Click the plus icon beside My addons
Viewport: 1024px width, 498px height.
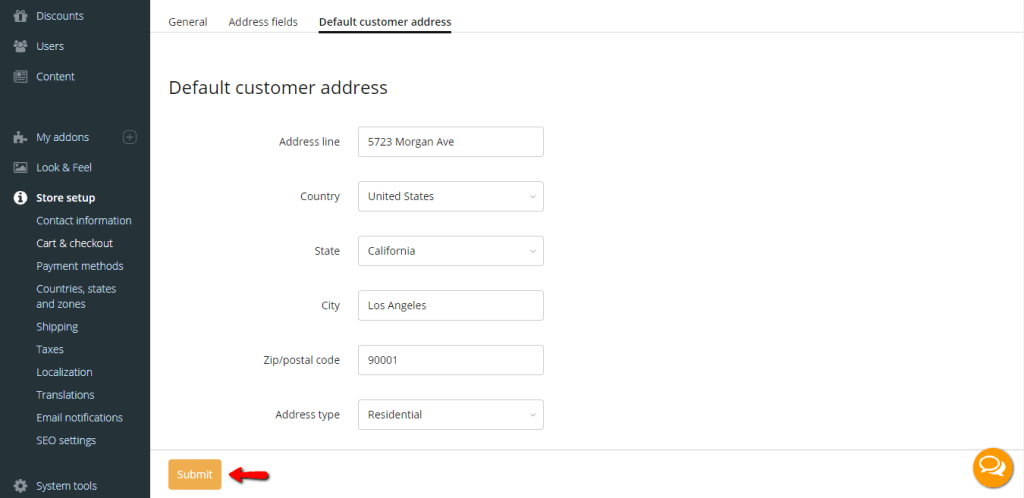pyautogui.click(x=130, y=137)
